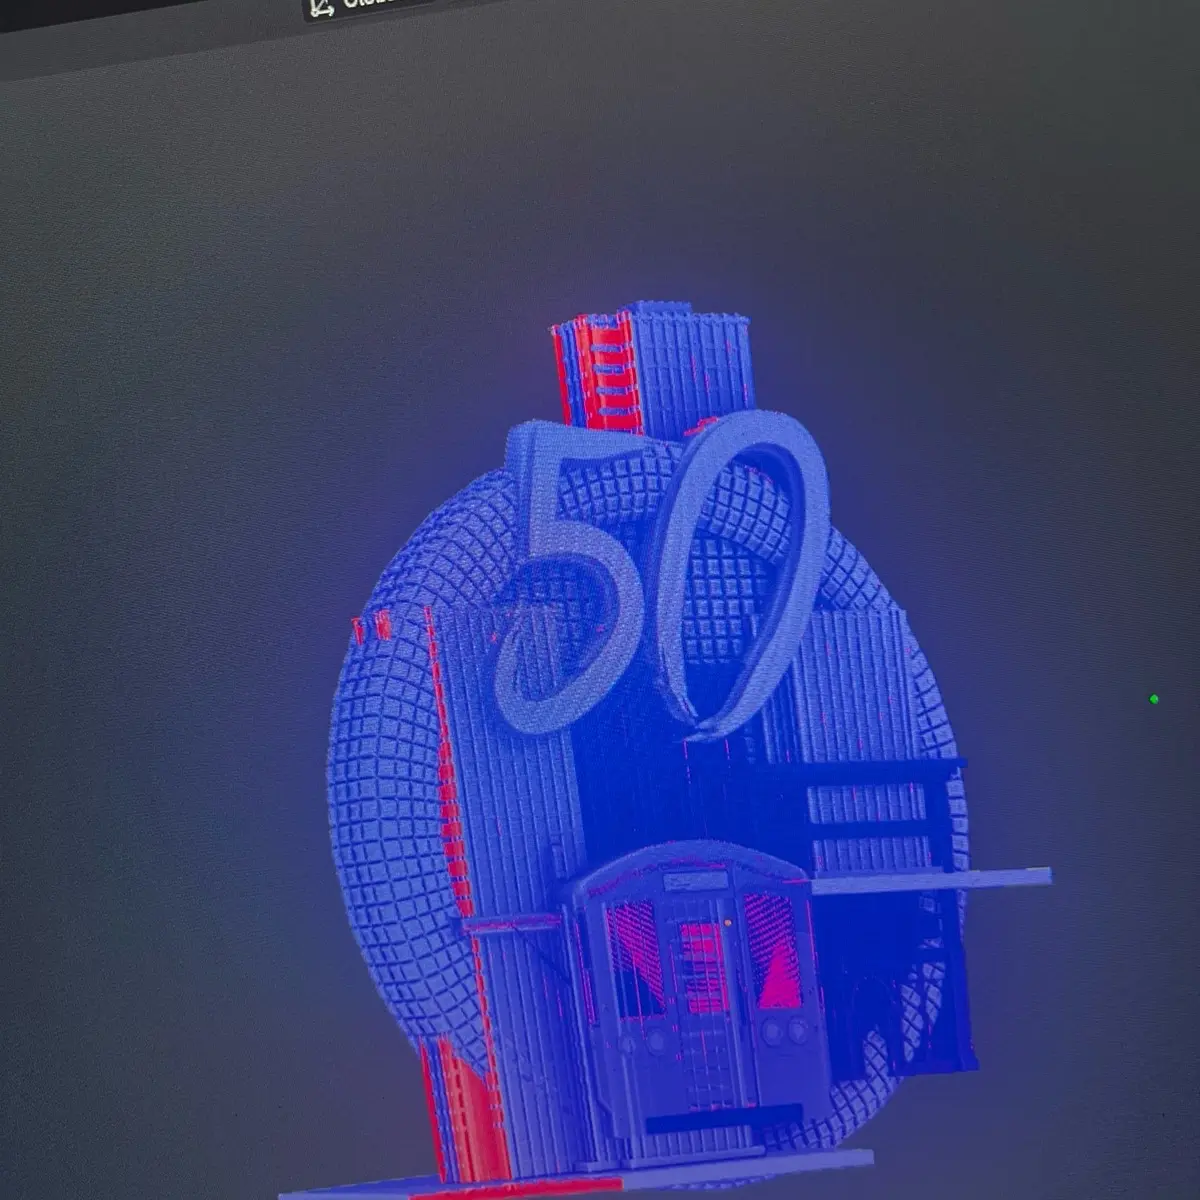The image size is (1200, 1200).
Task: Select the 3D "50" numeral on the model
Action: [x=660, y=577]
